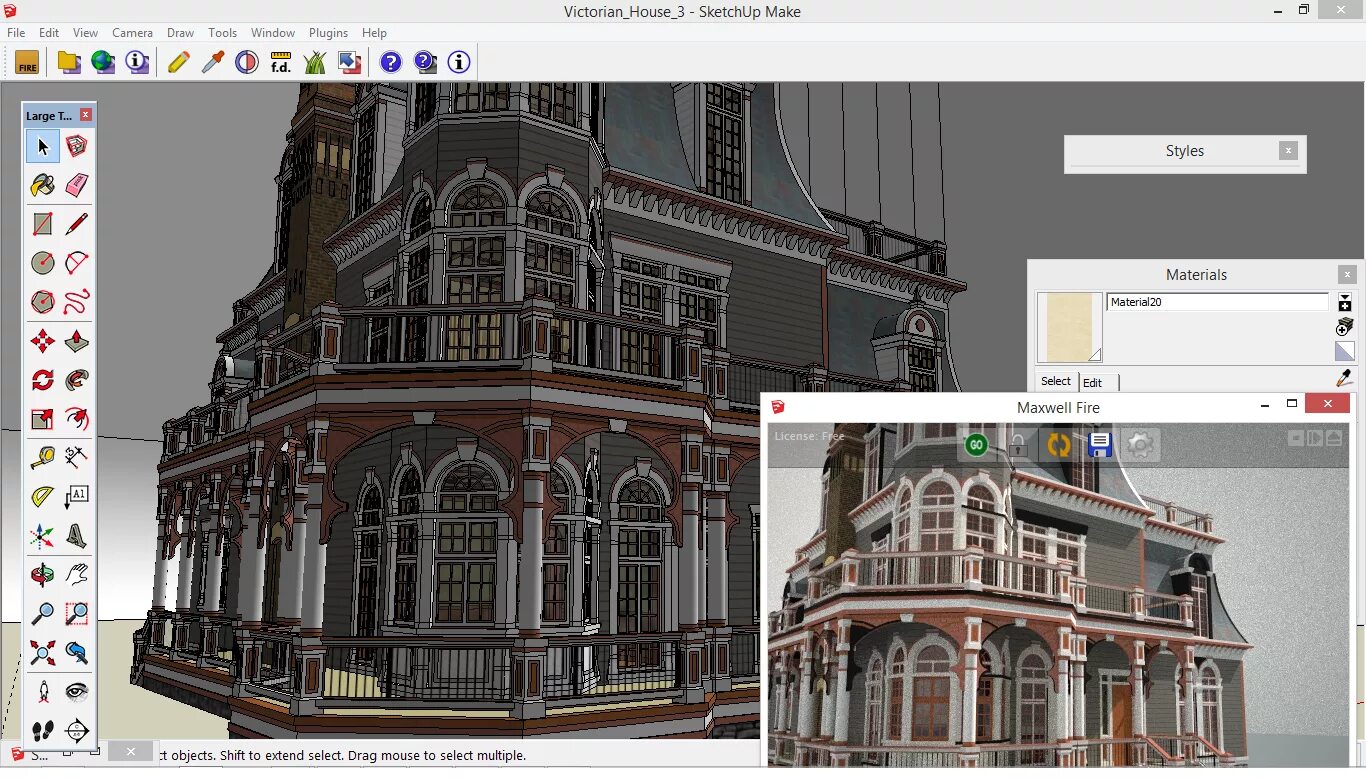Open the Camera menu
This screenshot has height=778, width=1366.
pyautogui.click(x=132, y=33)
